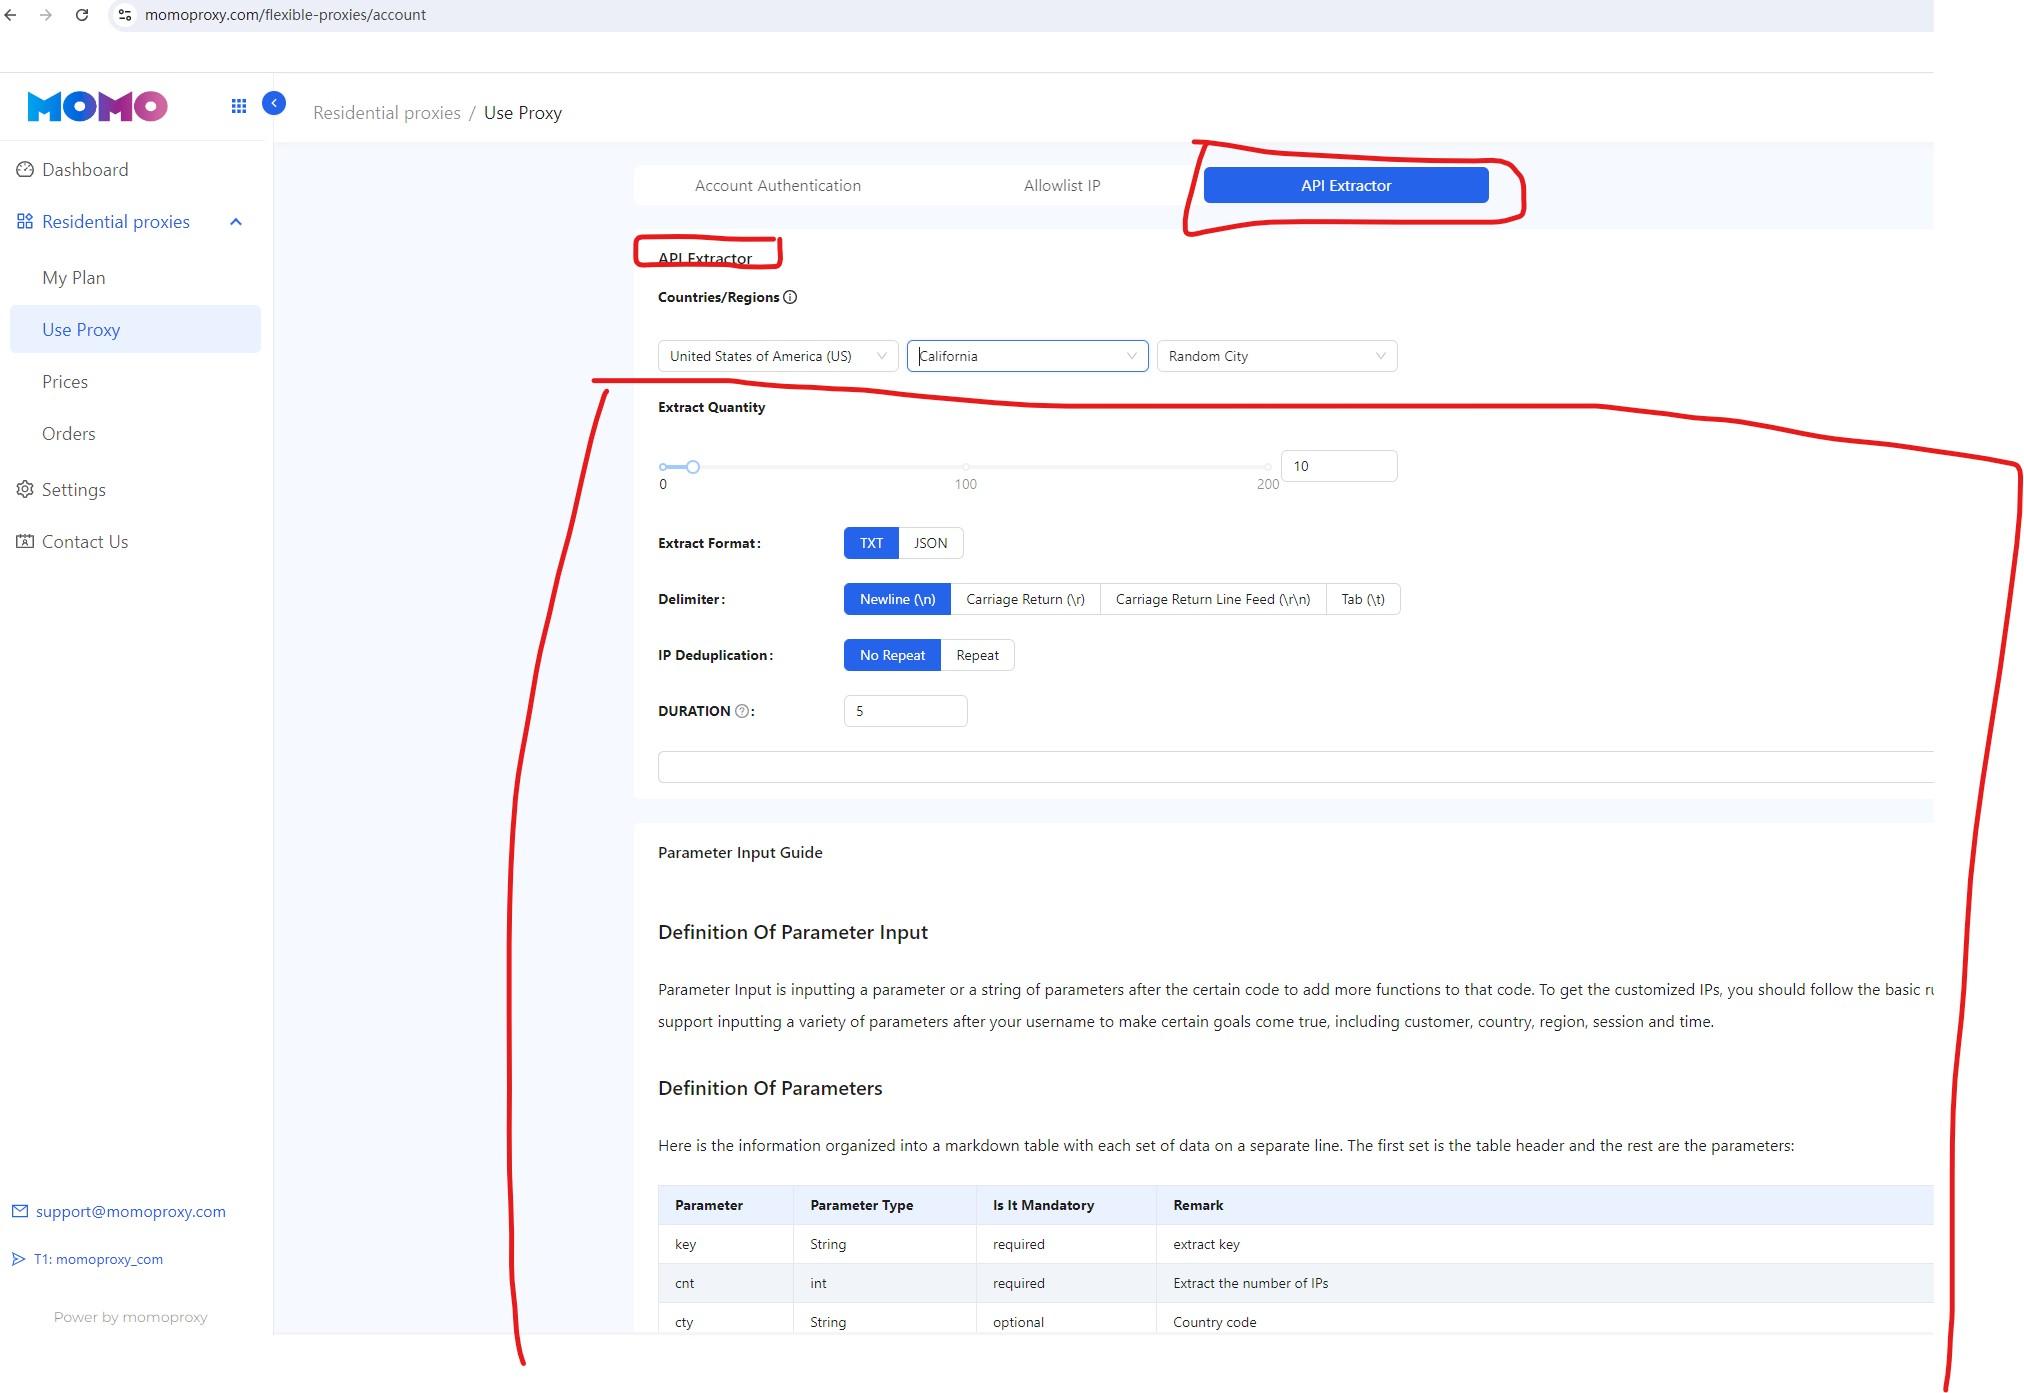Click 'Parameter Input Guide' heading
The image size is (2024, 1393).
[740, 853]
